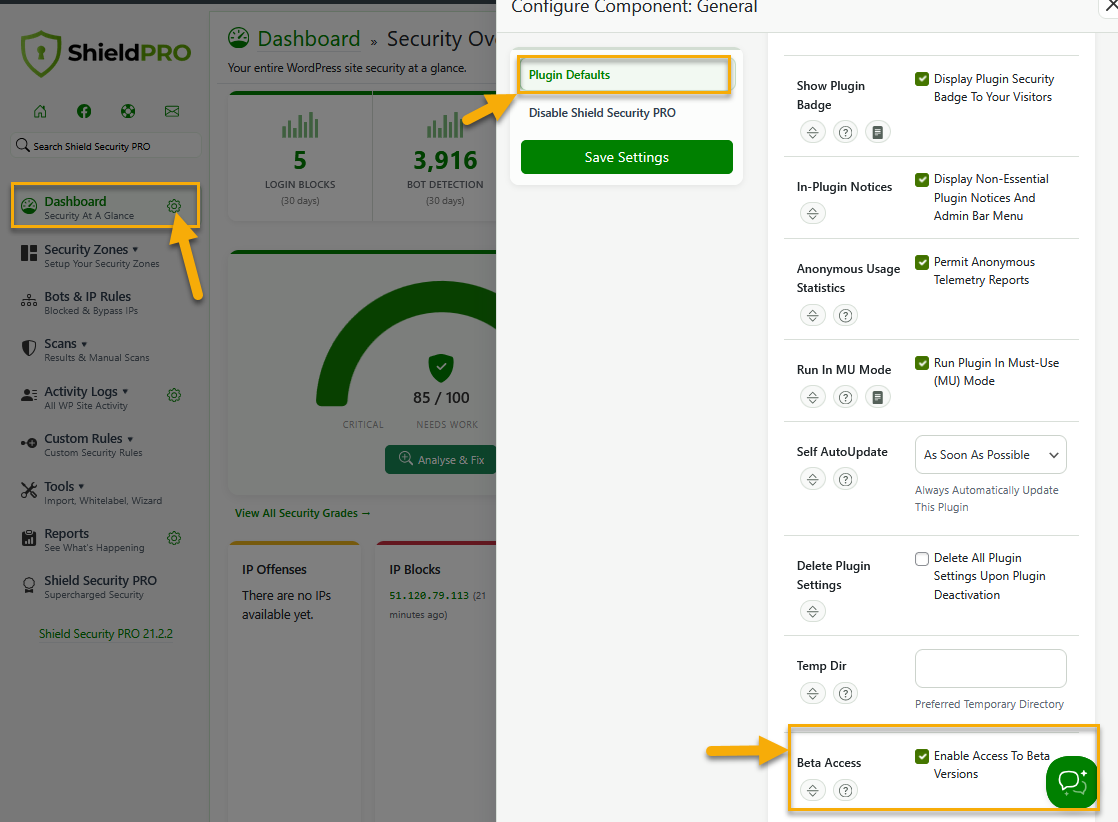Click help icon for Run In MU Mode
This screenshot has width=1118, height=822.
click(845, 397)
